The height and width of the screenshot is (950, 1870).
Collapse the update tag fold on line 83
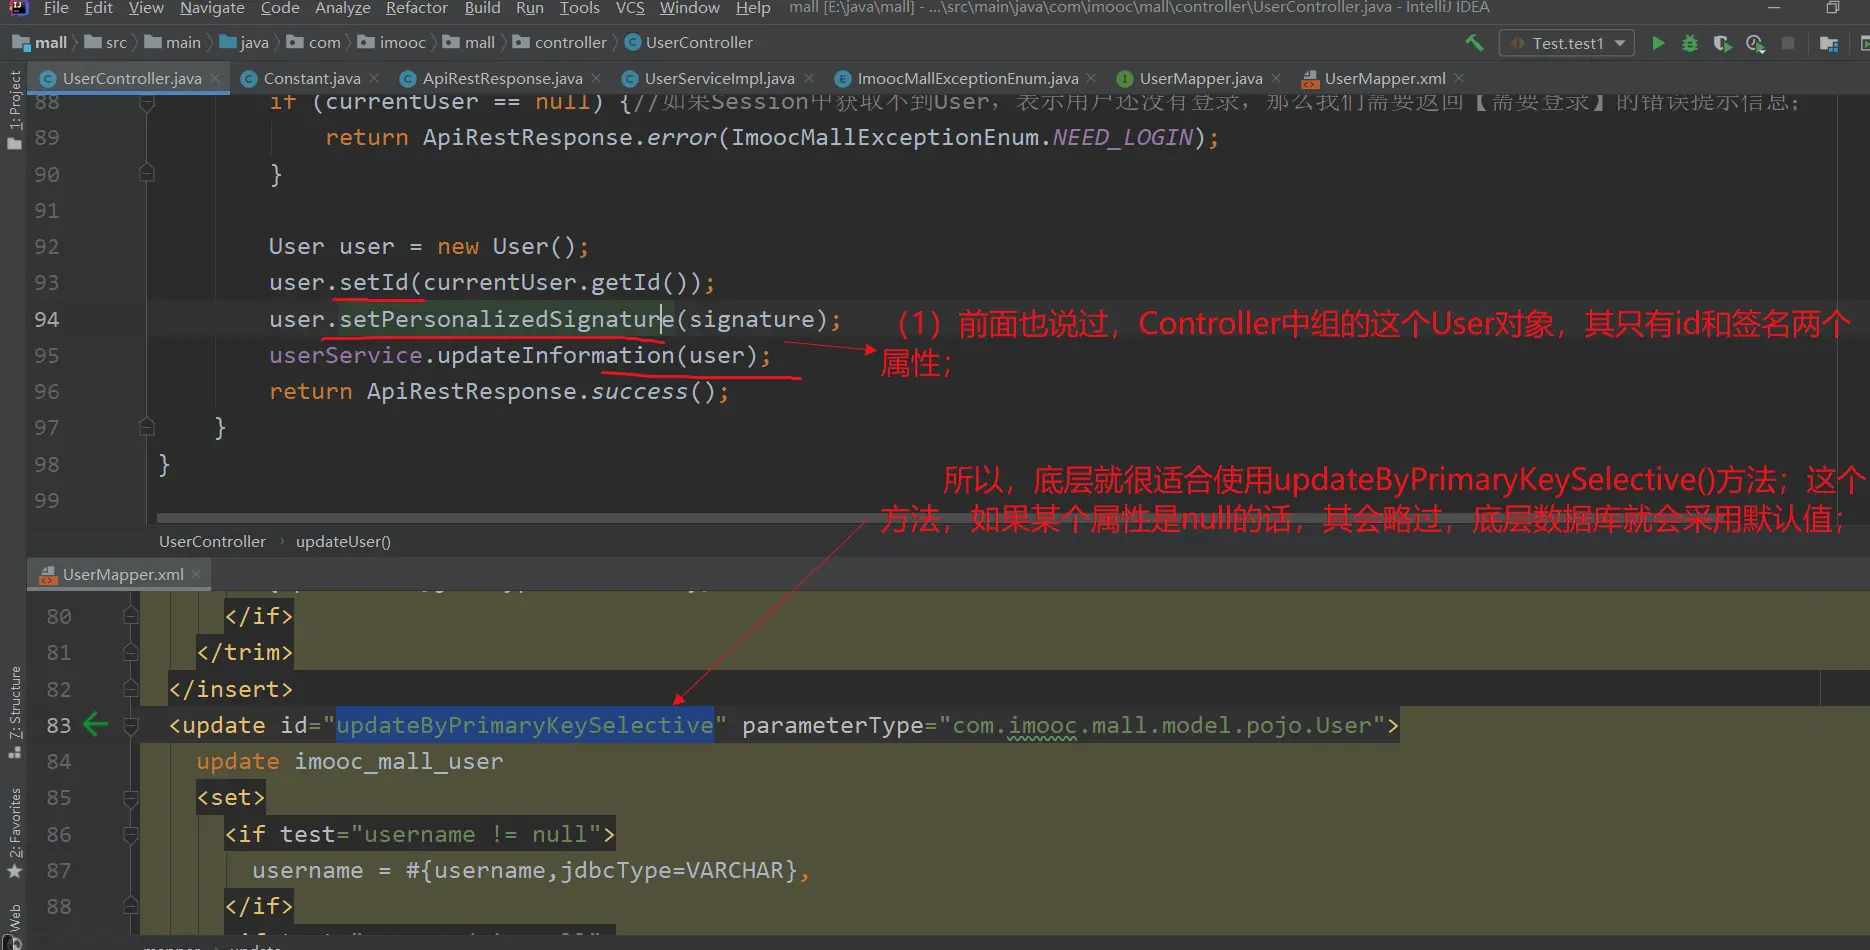coord(131,725)
